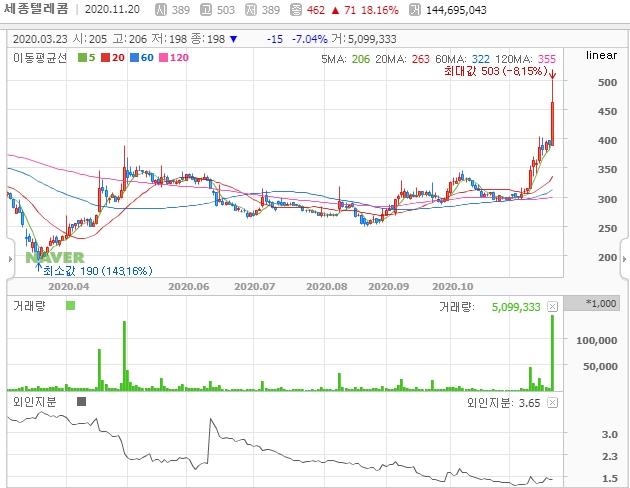This screenshot has width=630, height=488.
Task: Toggle the linear scale label
Action: (601, 55)
